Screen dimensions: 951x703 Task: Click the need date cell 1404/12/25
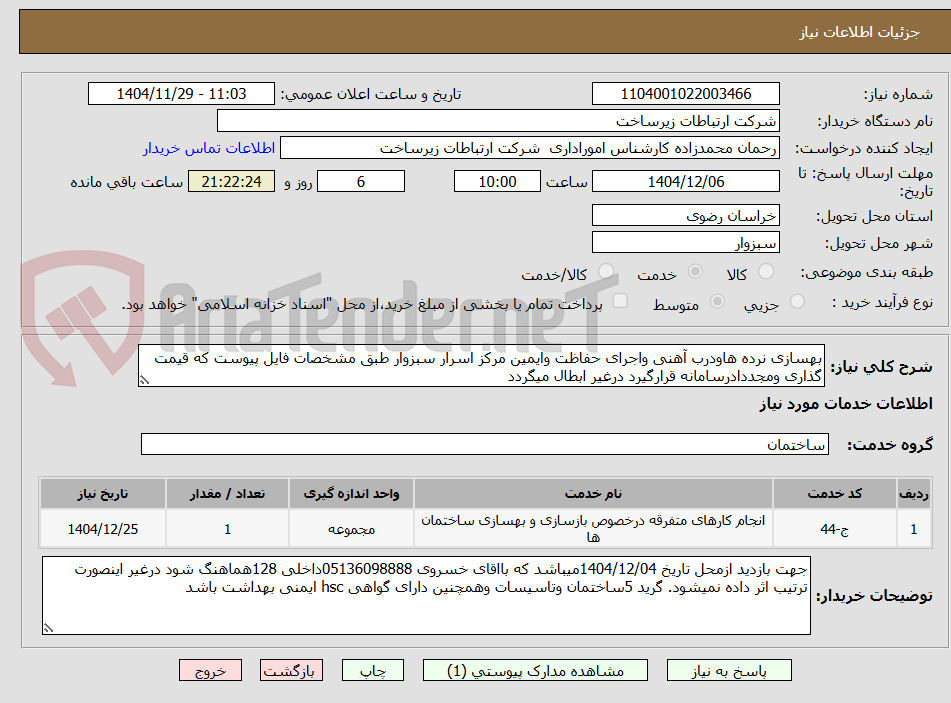102,529
